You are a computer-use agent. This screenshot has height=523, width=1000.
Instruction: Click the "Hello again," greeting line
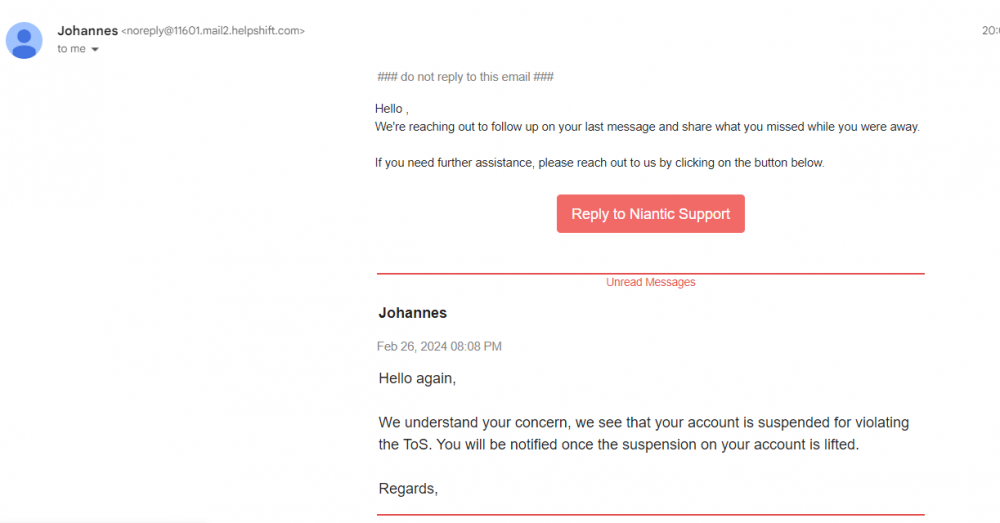(417, 379)
